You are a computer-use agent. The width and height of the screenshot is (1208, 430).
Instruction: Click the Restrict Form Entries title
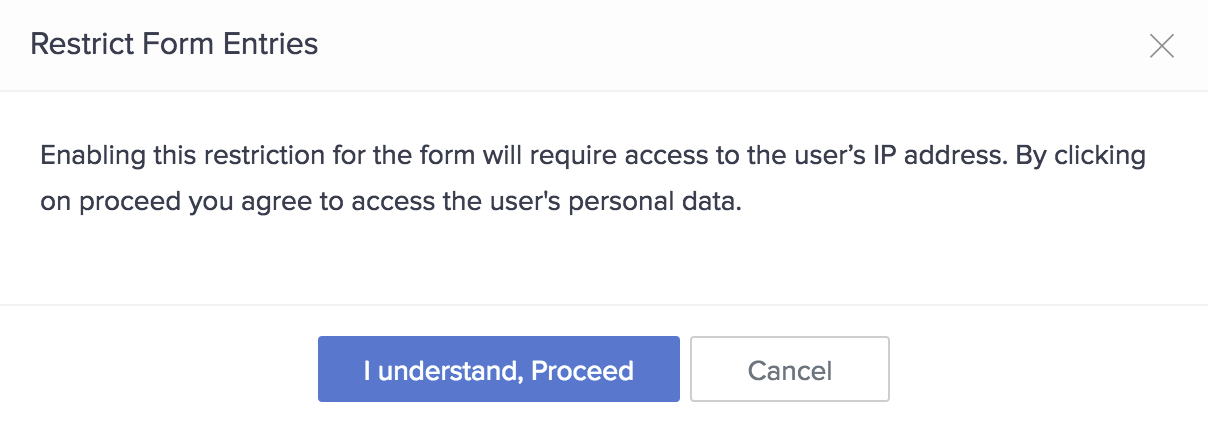(x=174, y=44)
